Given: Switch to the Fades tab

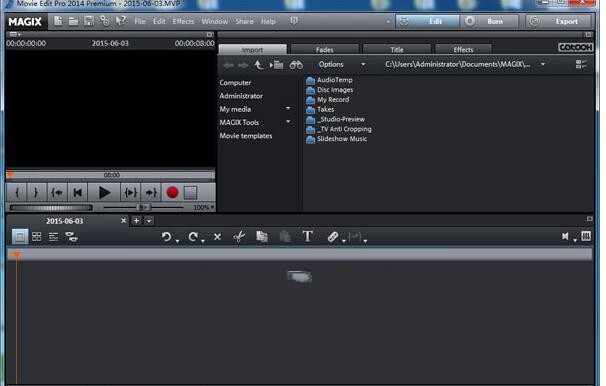Looking at the screenshot, I should tap(325, 49).
